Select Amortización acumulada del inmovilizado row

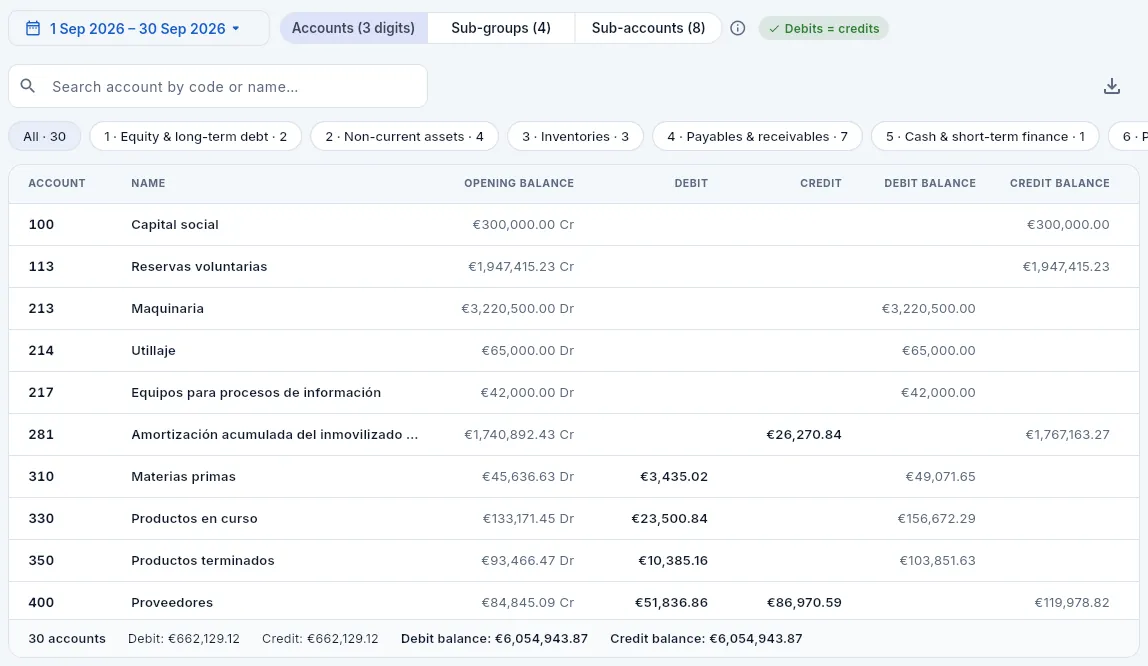[x=574, y=435]
